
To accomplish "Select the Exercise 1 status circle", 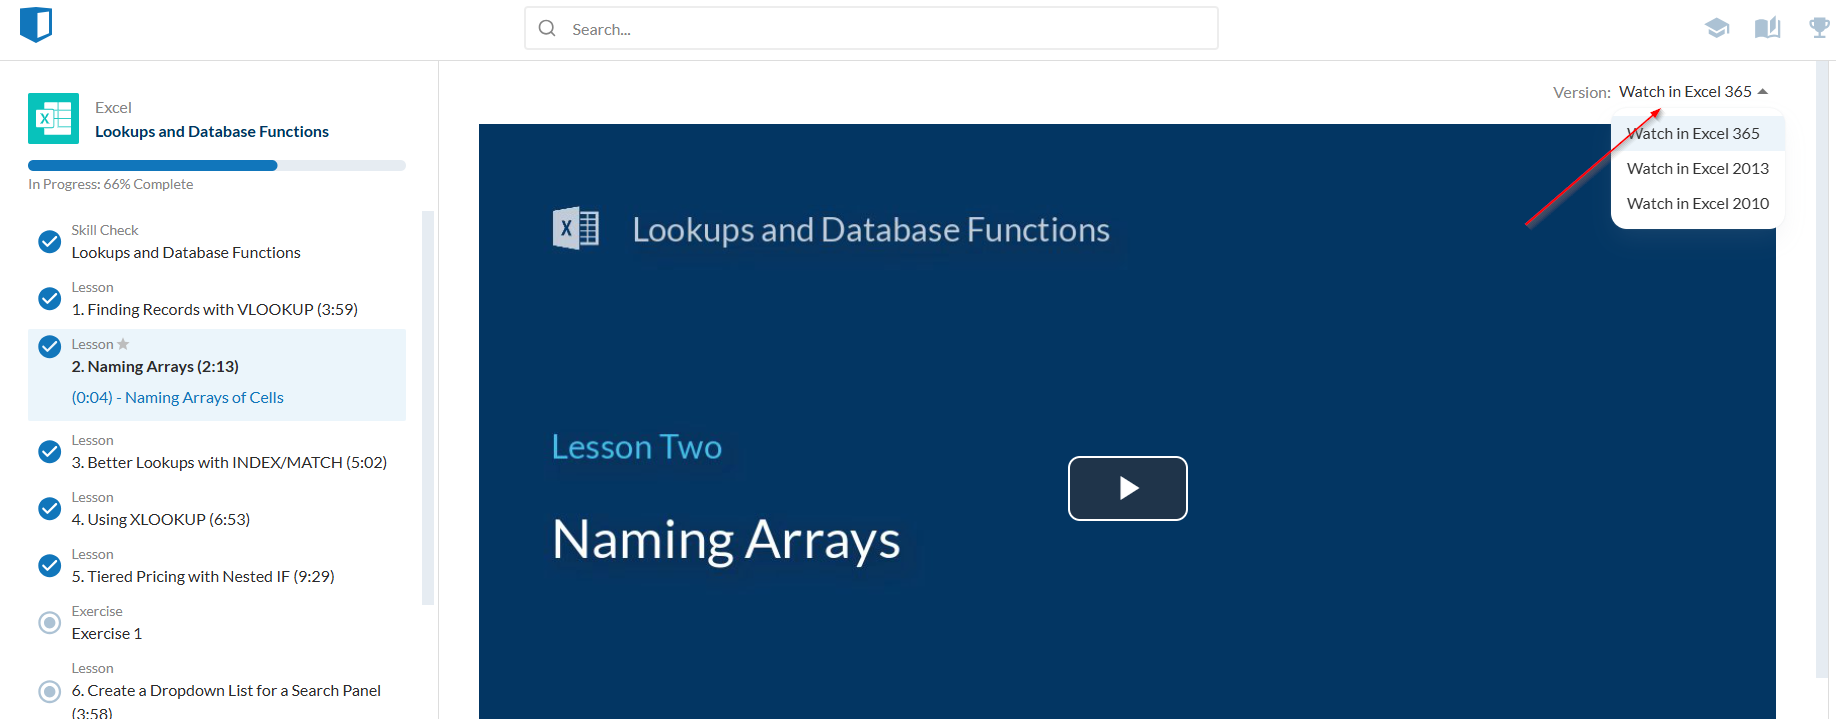I will coord(49,623).
